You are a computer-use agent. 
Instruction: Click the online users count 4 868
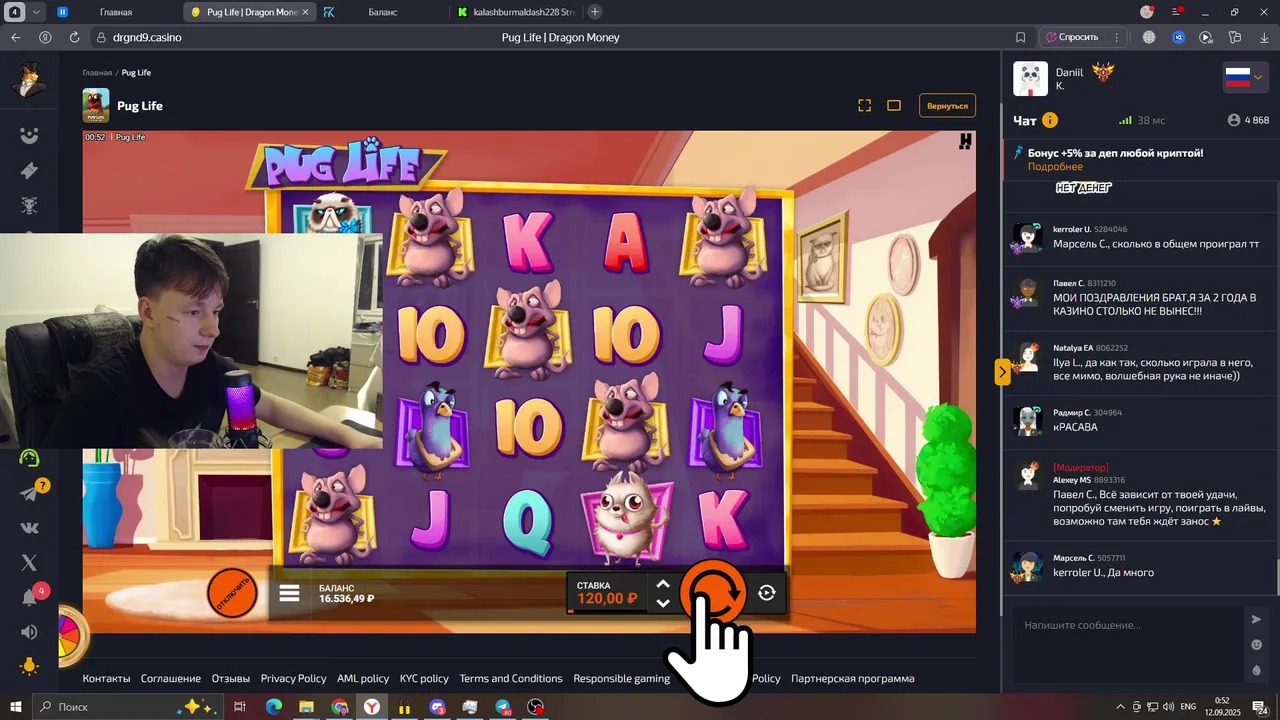1248,120
